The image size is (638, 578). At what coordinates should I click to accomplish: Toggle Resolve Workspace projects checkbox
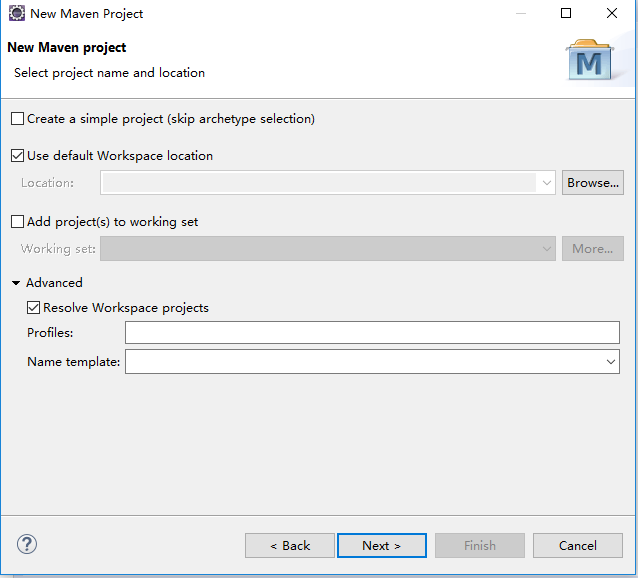pyautogui.click(x=33, y=308)
